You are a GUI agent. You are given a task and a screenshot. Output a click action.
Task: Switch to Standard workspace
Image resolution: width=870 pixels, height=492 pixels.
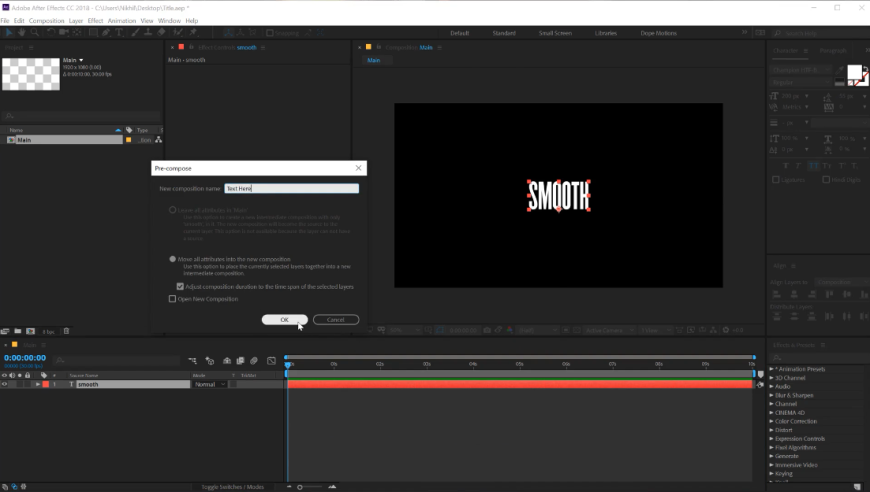point(504,33)
